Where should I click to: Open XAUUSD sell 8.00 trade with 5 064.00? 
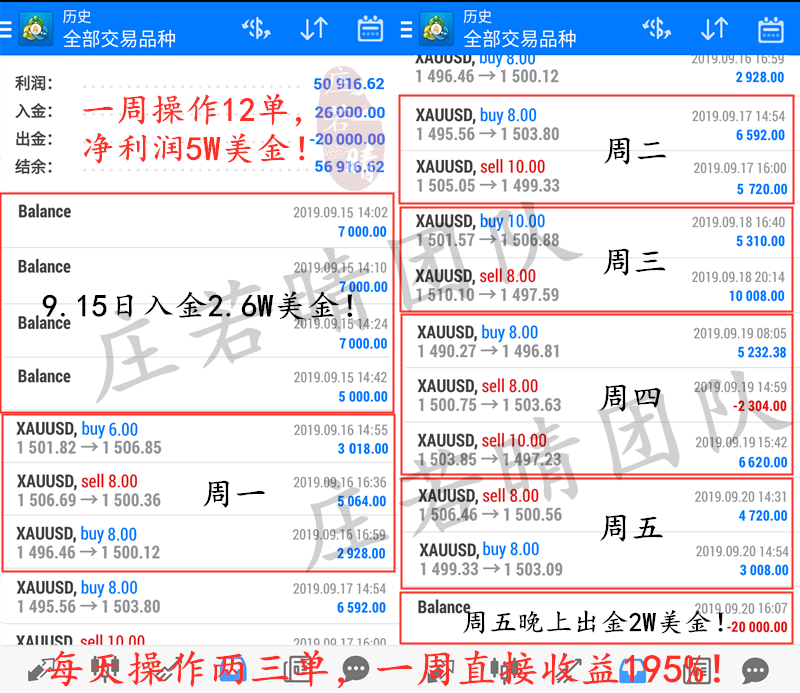[x=198, y=490]
